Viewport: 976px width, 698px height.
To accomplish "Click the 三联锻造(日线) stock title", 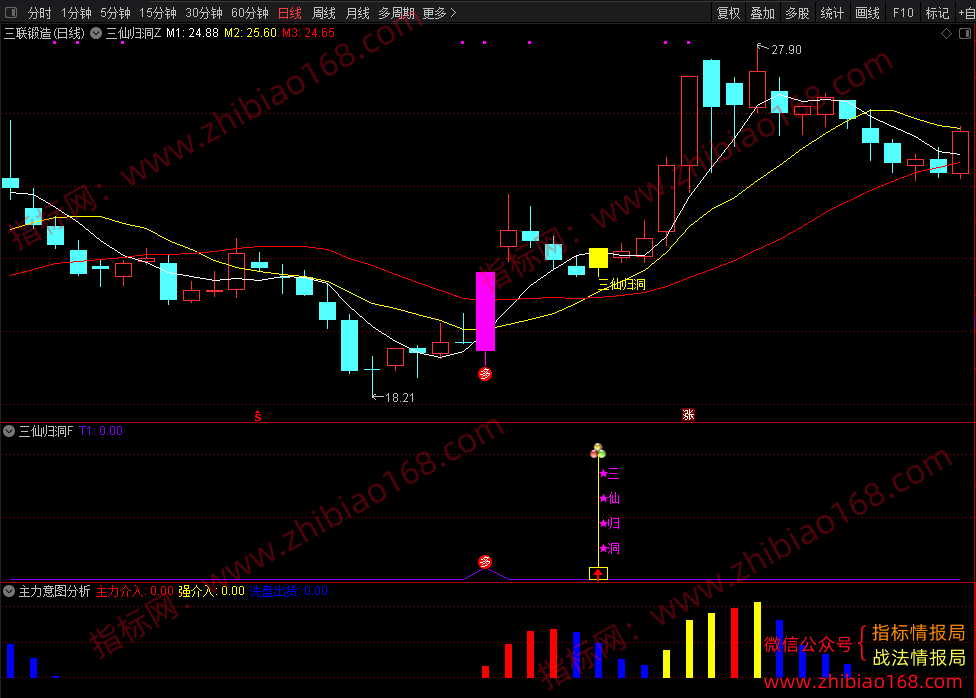I will click(44, 33).
